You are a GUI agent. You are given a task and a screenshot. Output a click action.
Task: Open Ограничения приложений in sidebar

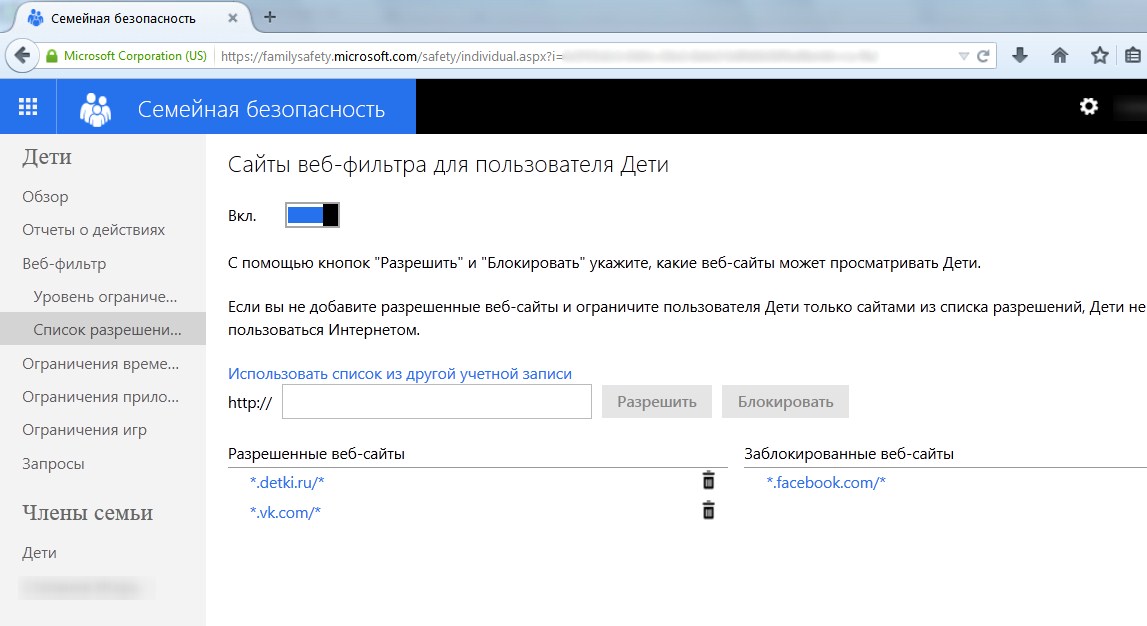[x=100, y=396]
